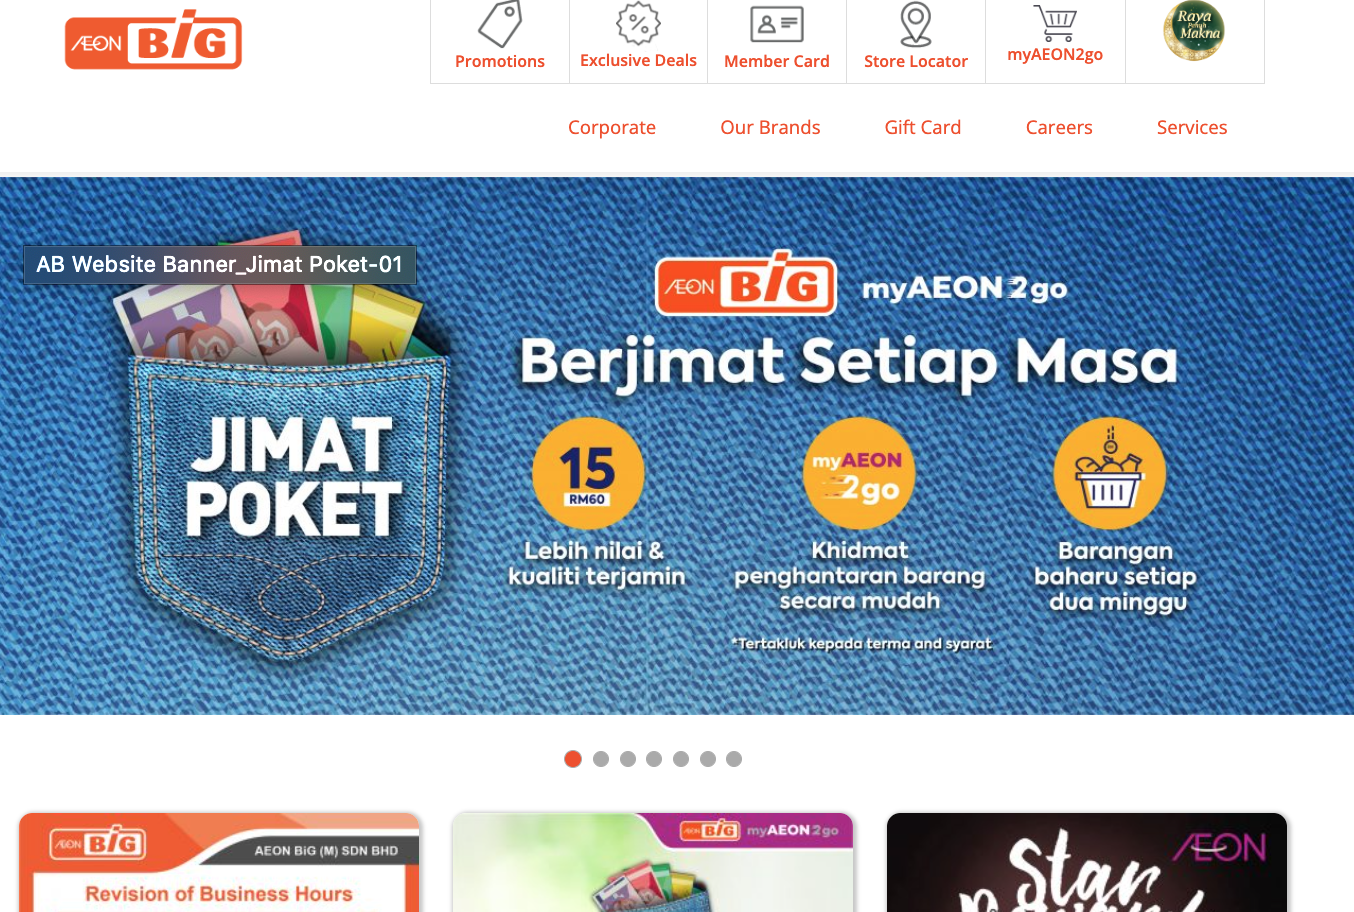1354x912 pixels.
Task: Click the myAEON2go shopping cart icon
Action: pos(1055,23)
